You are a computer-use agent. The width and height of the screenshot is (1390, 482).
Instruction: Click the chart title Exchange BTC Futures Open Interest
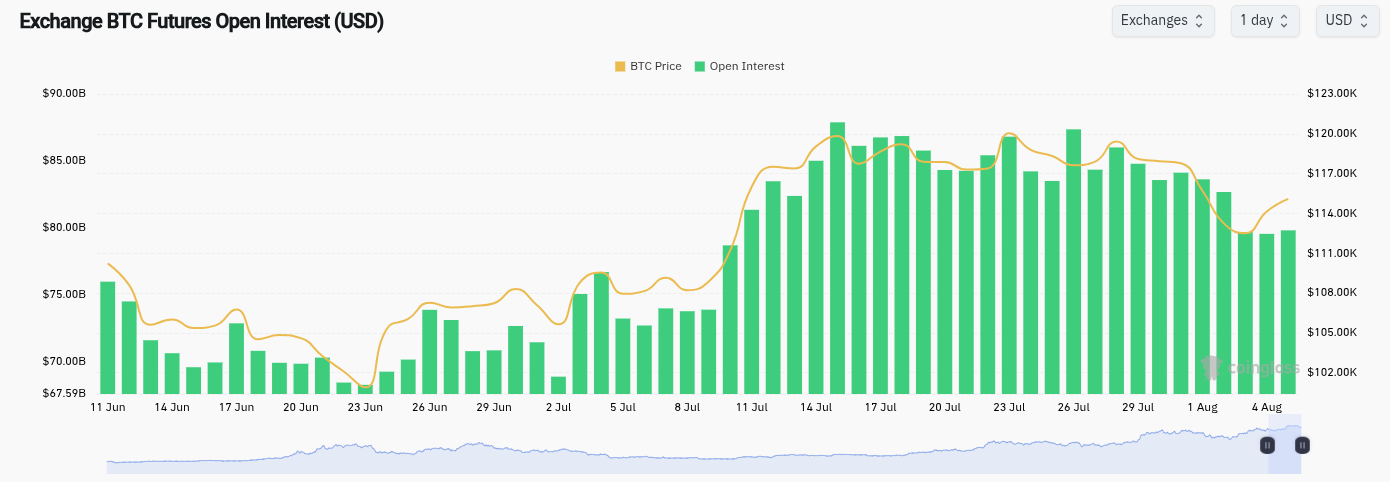[201, 21]
